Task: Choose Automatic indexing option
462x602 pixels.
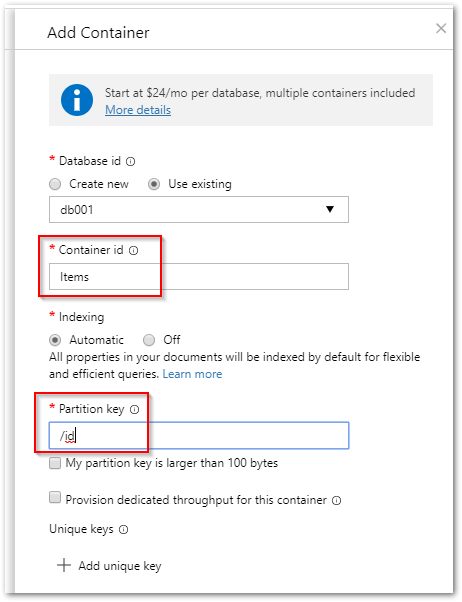Action: [x=55, y=340]
